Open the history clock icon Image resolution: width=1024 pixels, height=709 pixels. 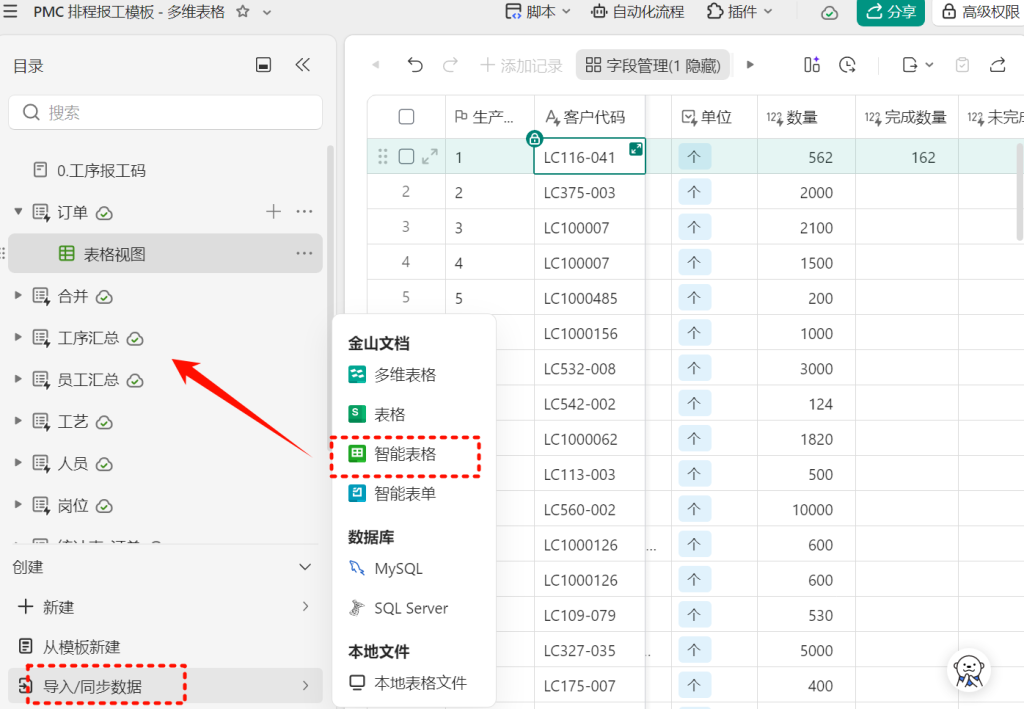[847, 65]
